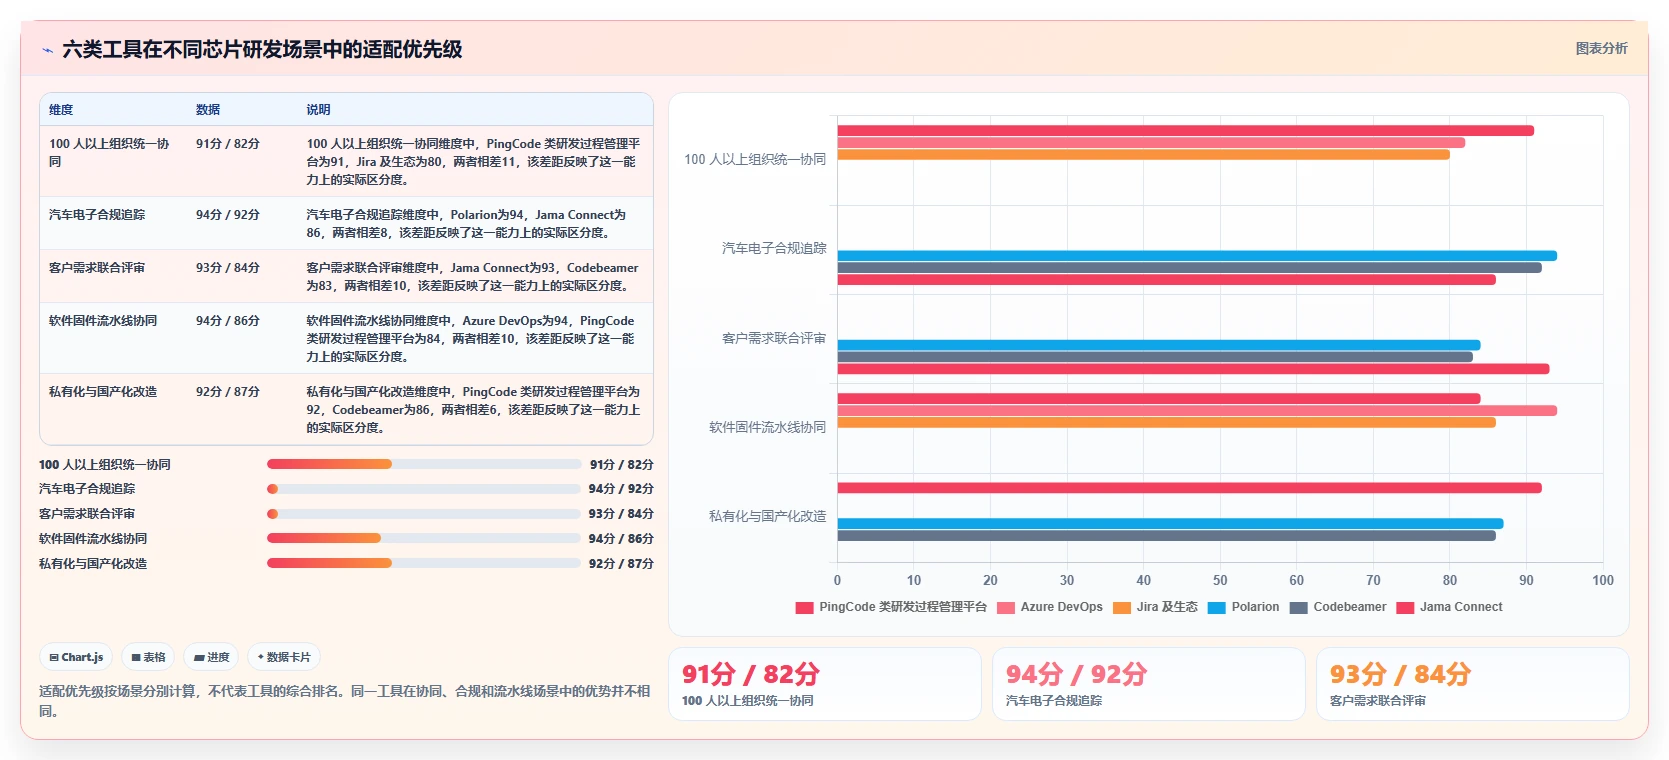
Task: Click the 数据 column header
Action: click(x=208, y=110)
